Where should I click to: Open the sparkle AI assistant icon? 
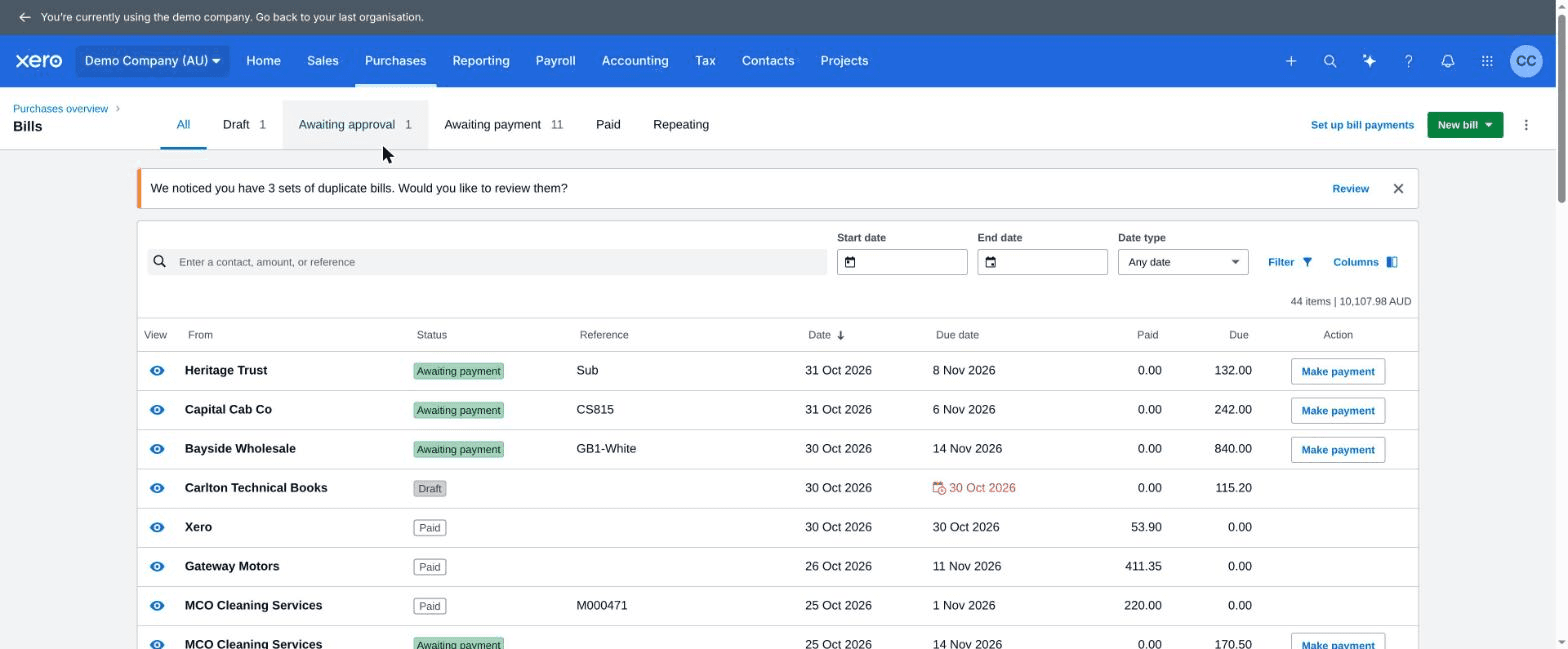[1369, 61]
